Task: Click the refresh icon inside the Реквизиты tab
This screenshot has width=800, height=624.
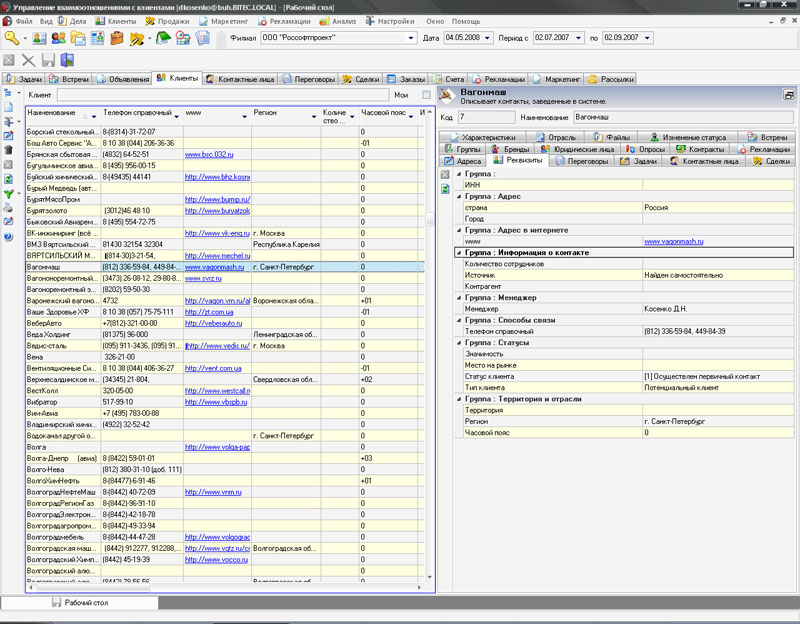Action: (445, 189)
